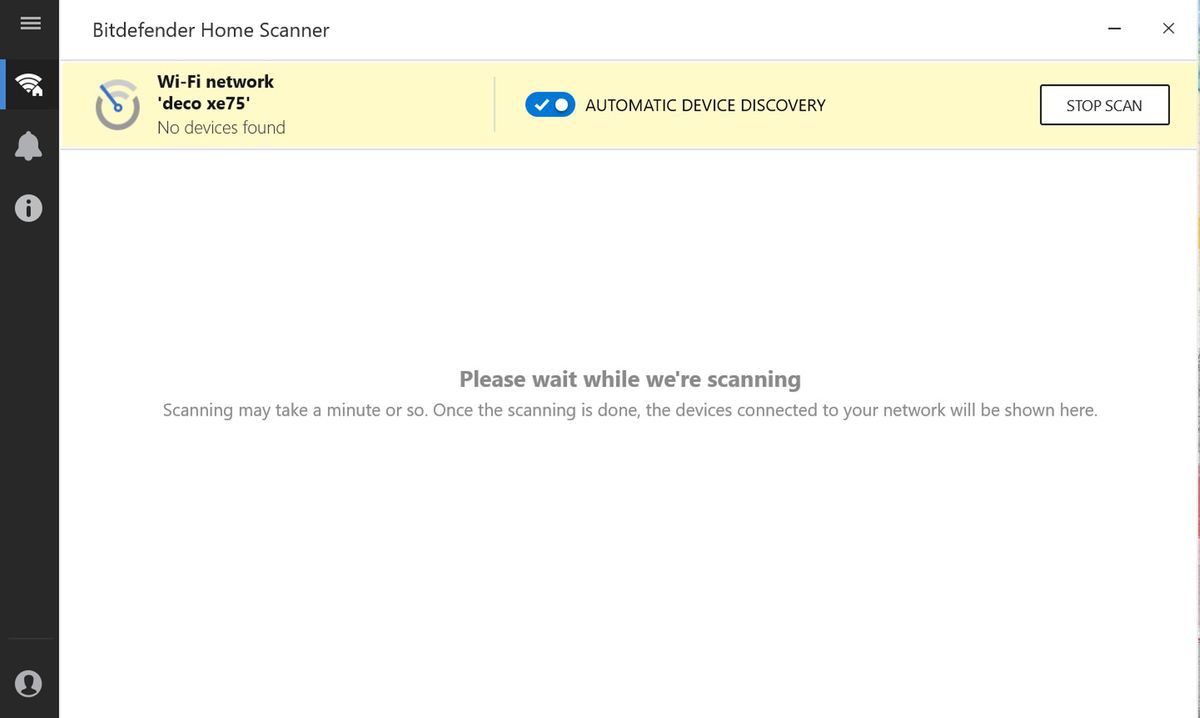This screenshot has height=718, width=1200.
Task: Open the information (i) sidebar icon
Action: (29, 208)
